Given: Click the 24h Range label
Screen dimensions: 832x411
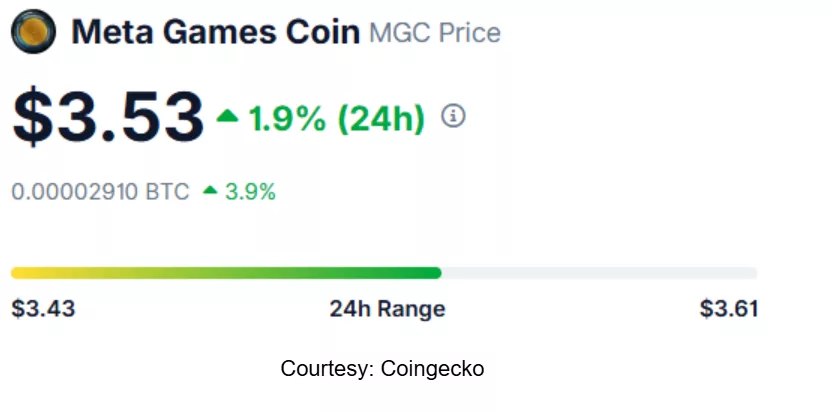Looking at the screenshot, I should (x=387, y=309).
